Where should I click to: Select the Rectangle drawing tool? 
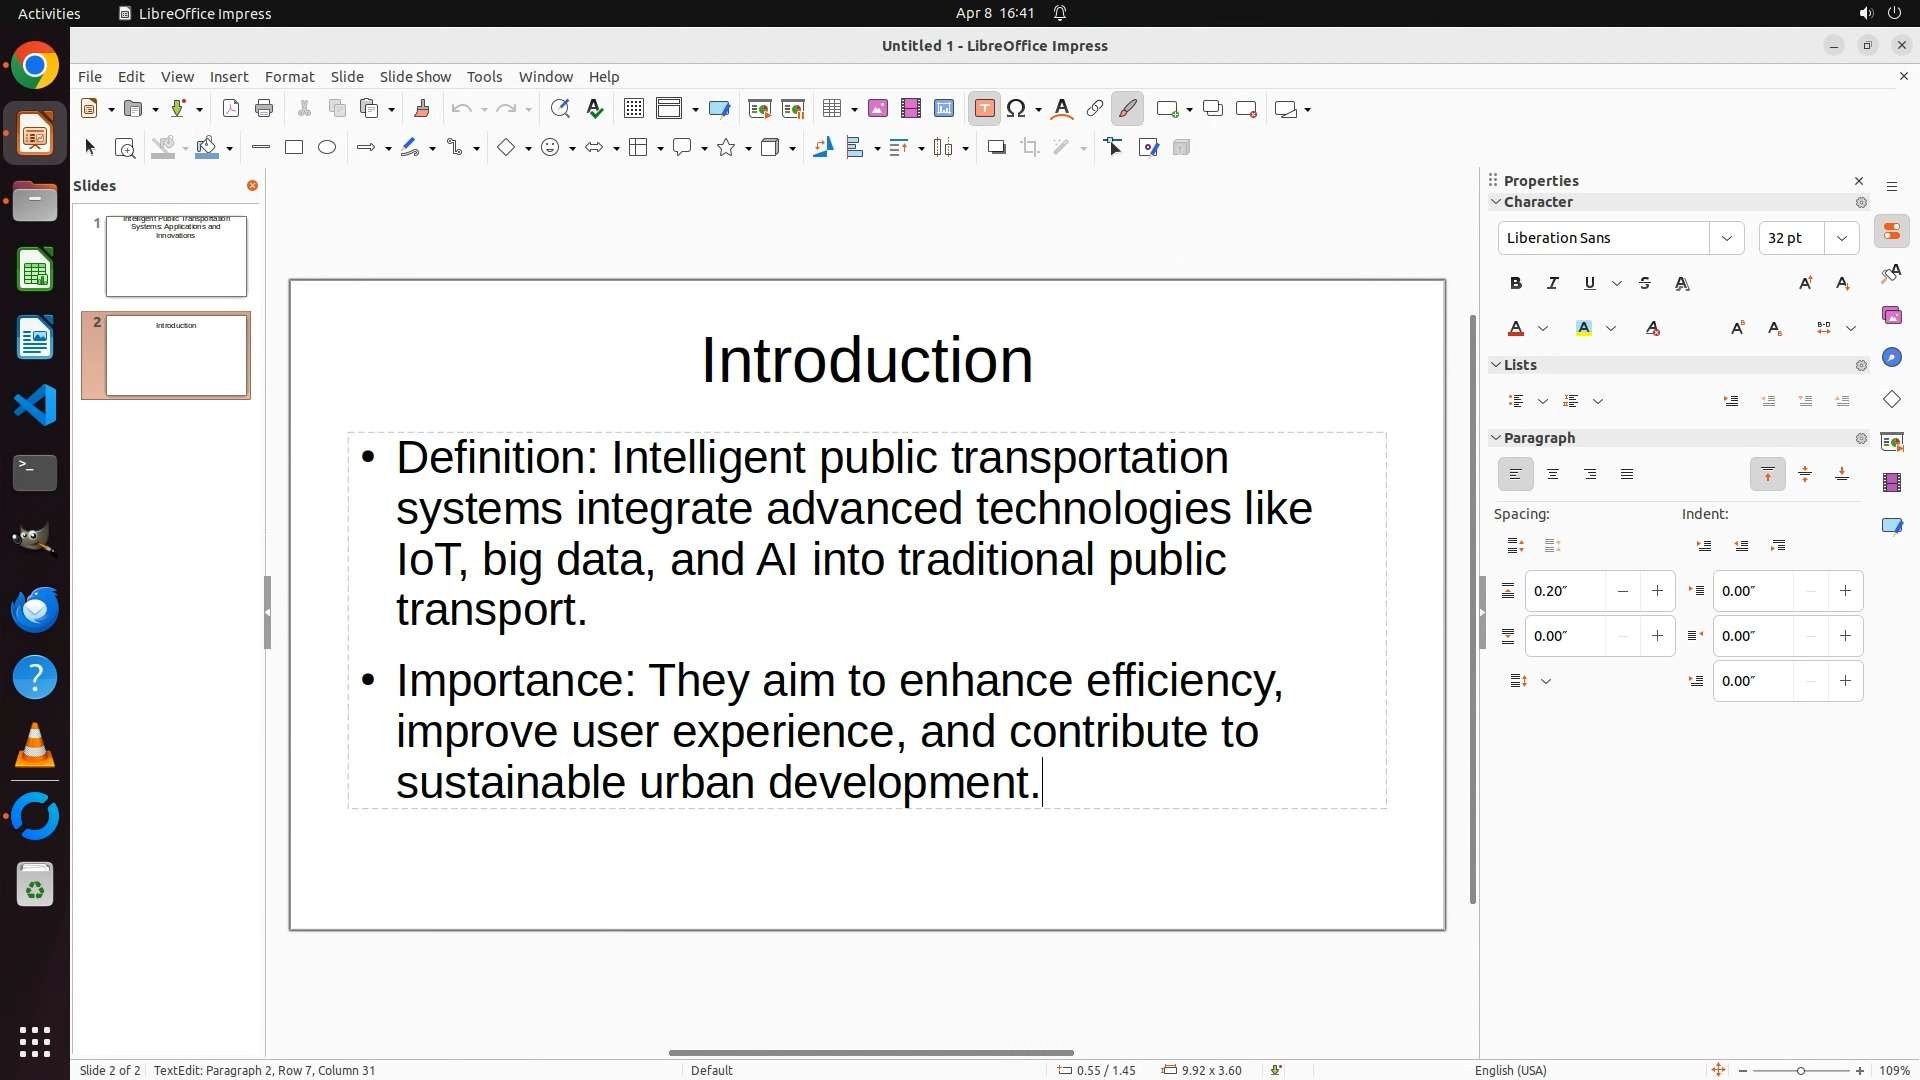[294, 148]
